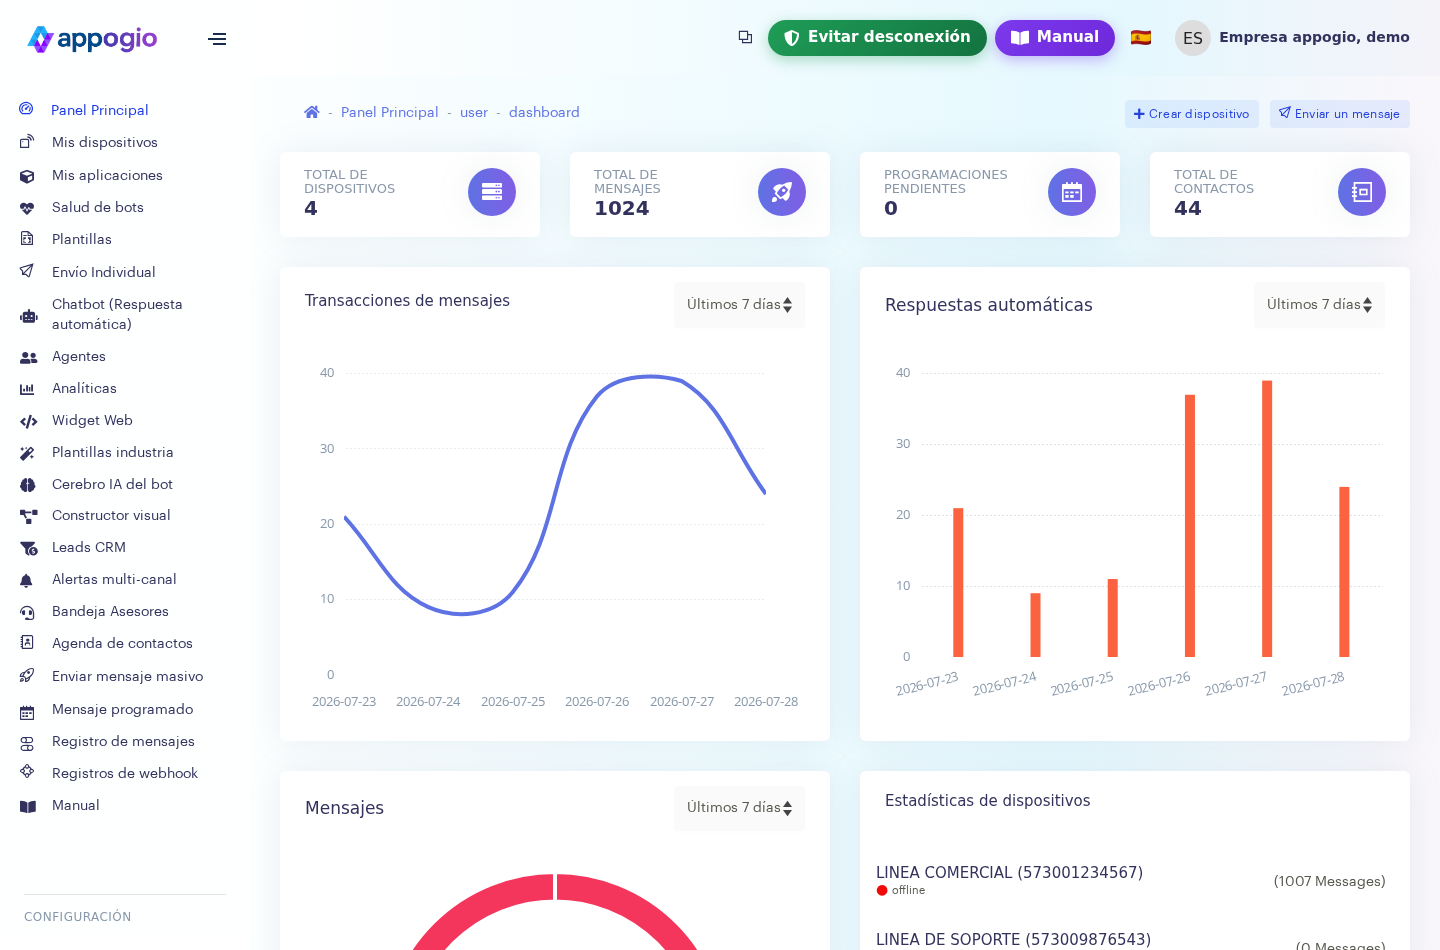1440x950 pixels.
Task: Click the Total de Mensajes rocket icon
Action: pos(782,192)
